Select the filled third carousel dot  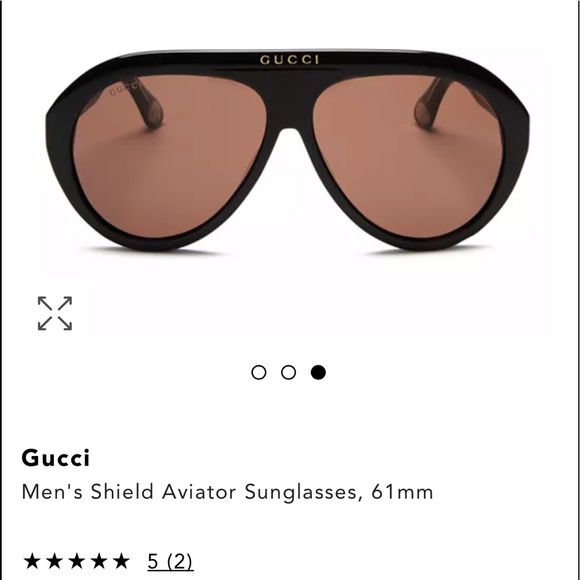tap(318, 372)
